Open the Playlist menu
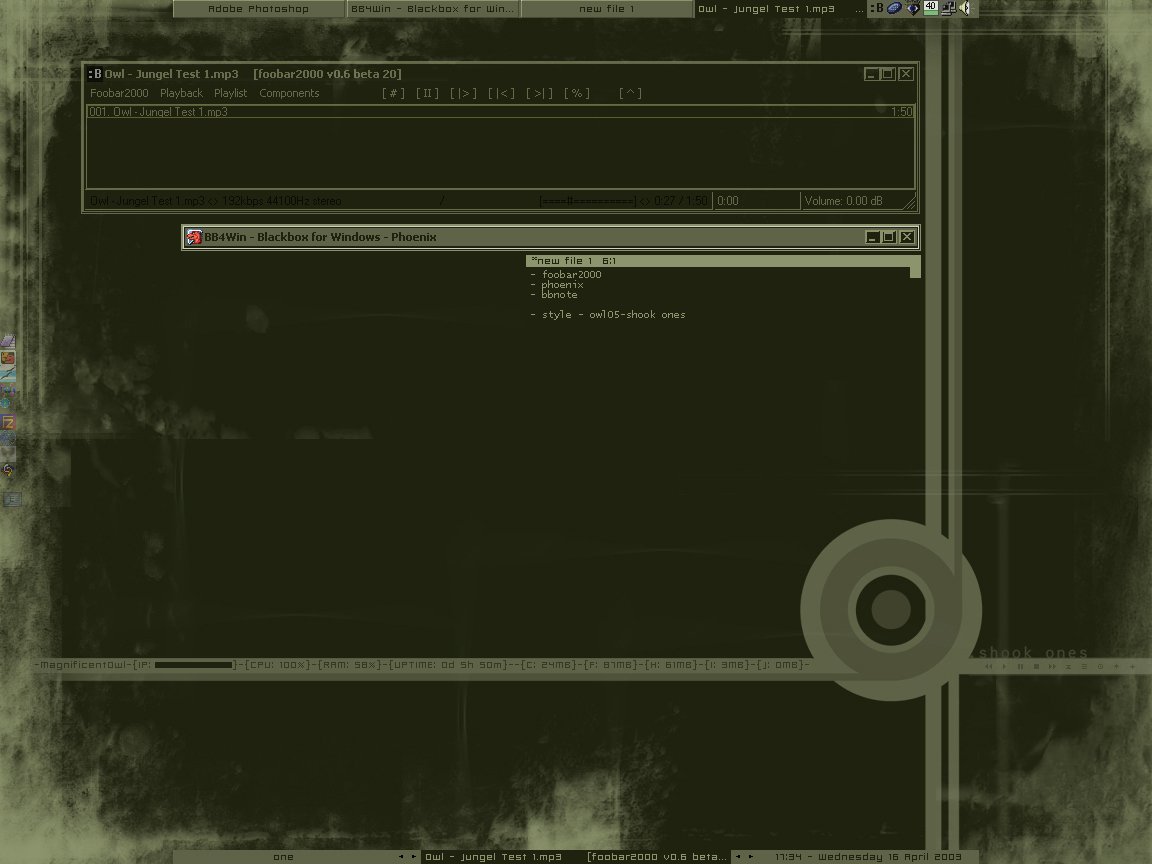The width and height of the screenshot is (1152, 864). [230, 93]
